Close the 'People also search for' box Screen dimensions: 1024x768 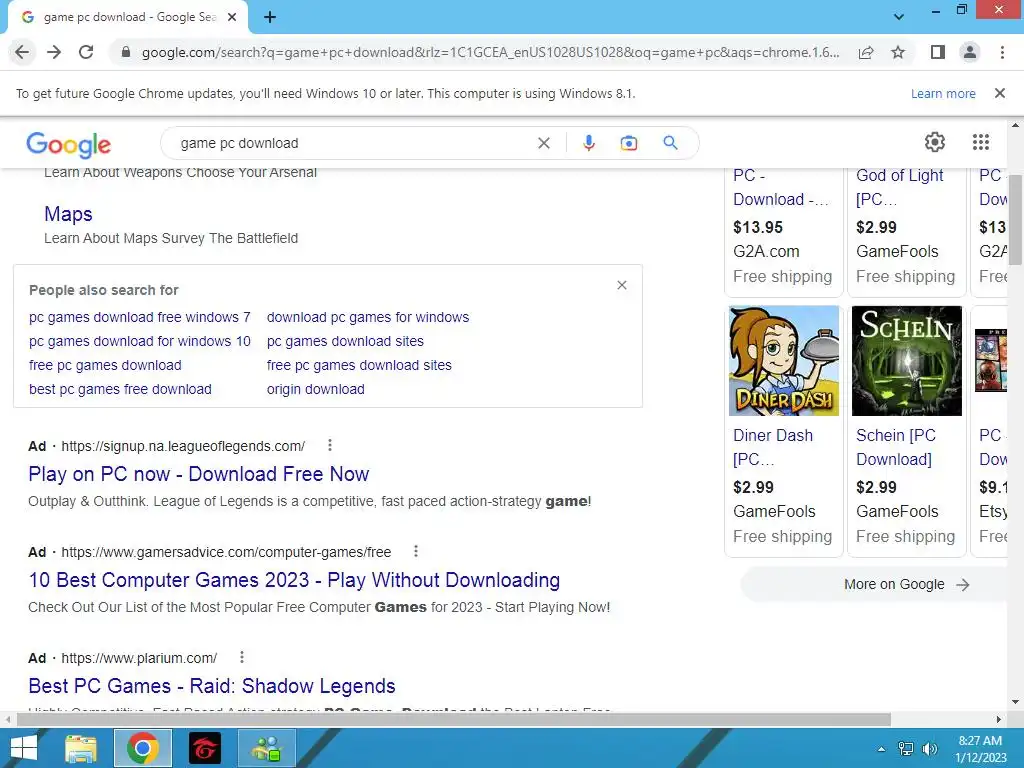[x=622, y=285]
